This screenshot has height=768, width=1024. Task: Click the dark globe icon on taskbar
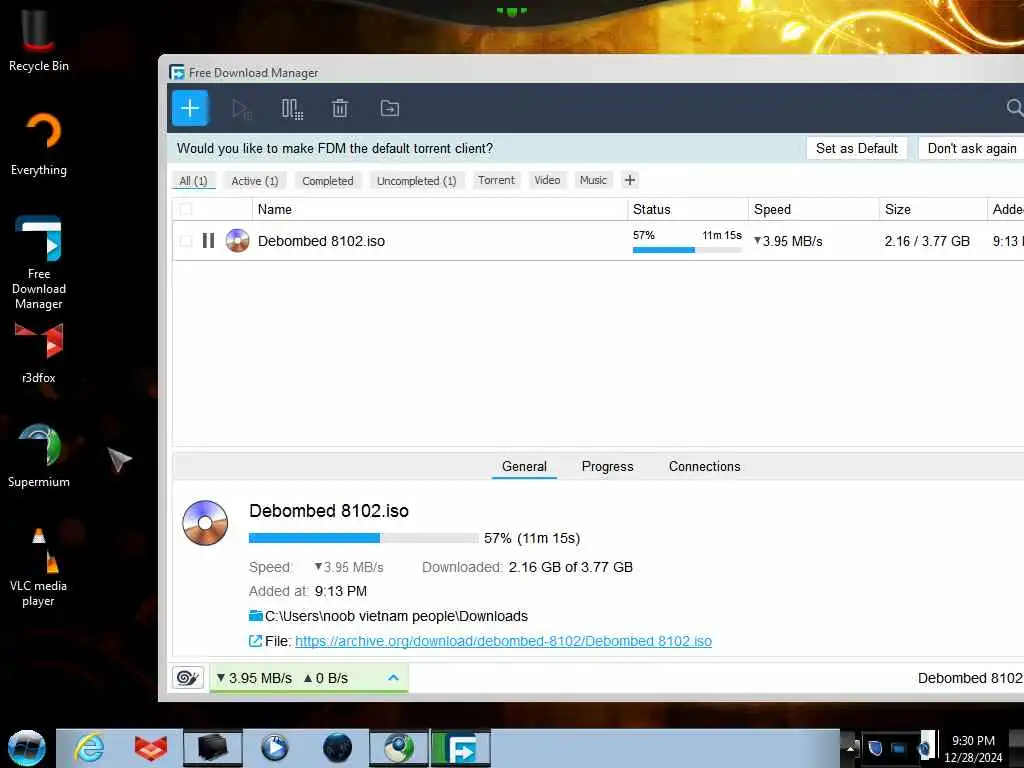(x=337, y=748)
